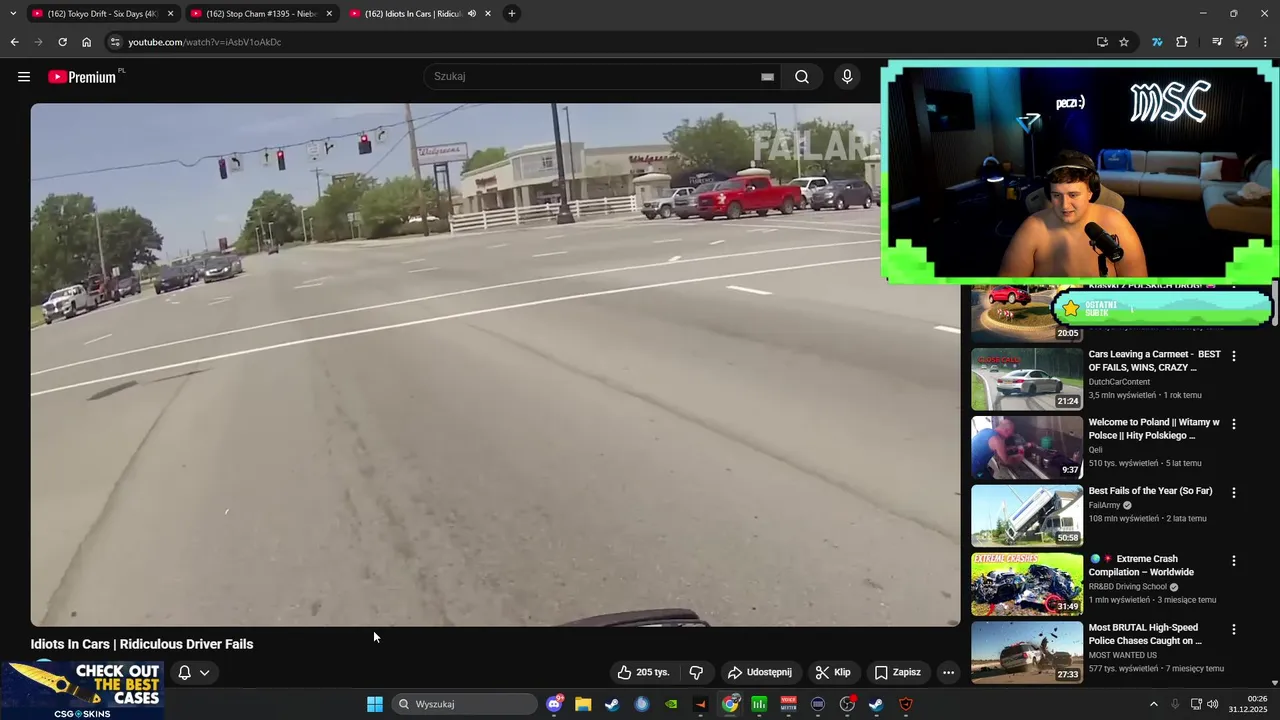
Task: Open the YouTube hamburger guide menu
Action: [24, 77]
